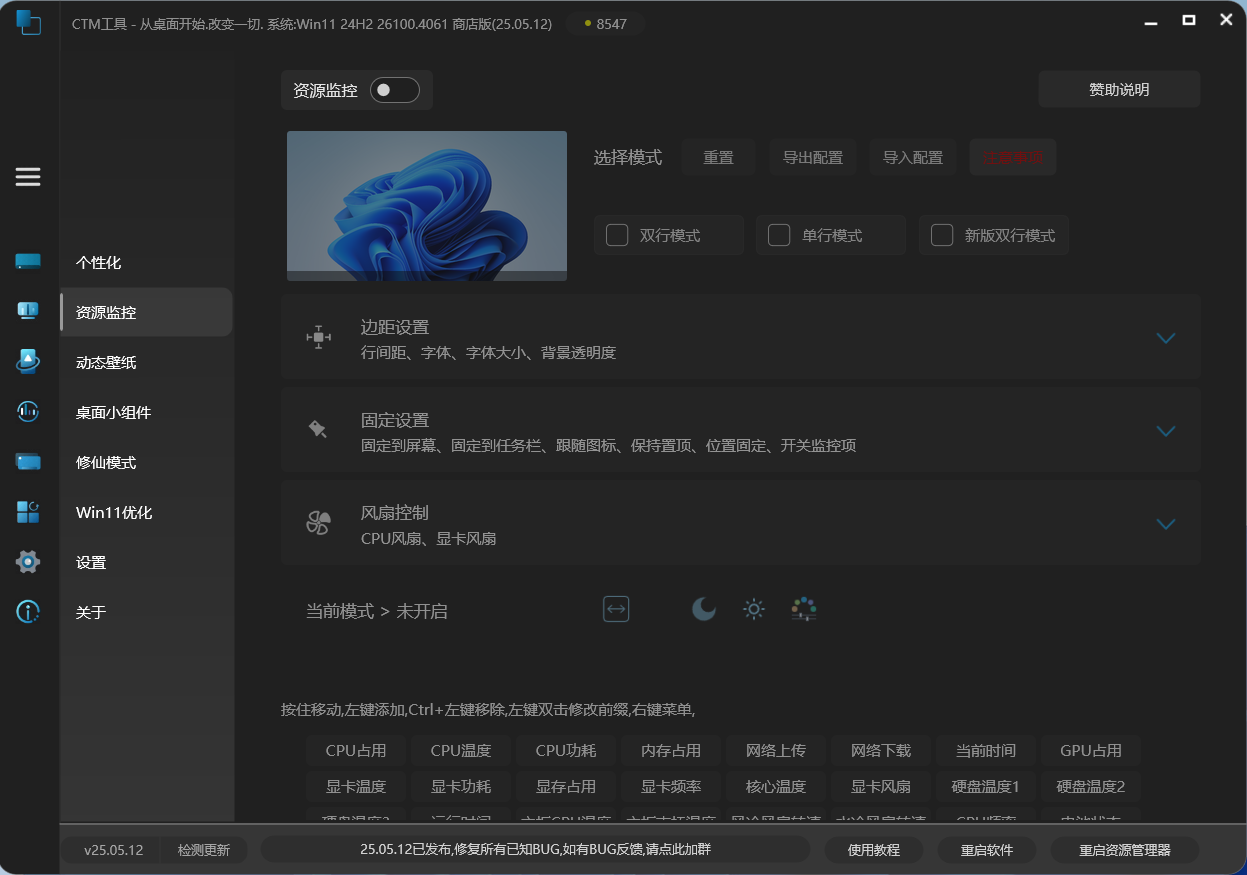Add the 硬盘温度1 monitor item
This screenshot has width=1247, height=875.
tap(986, 786)
